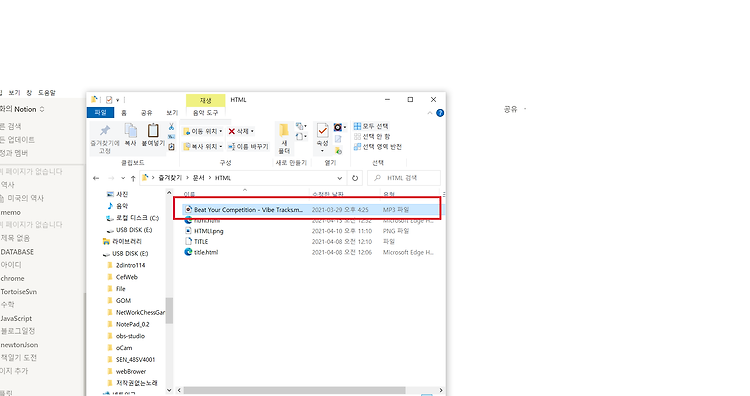Select Pictures (사진) in navigation pane
750x396 pixels.
pos(117,194)
